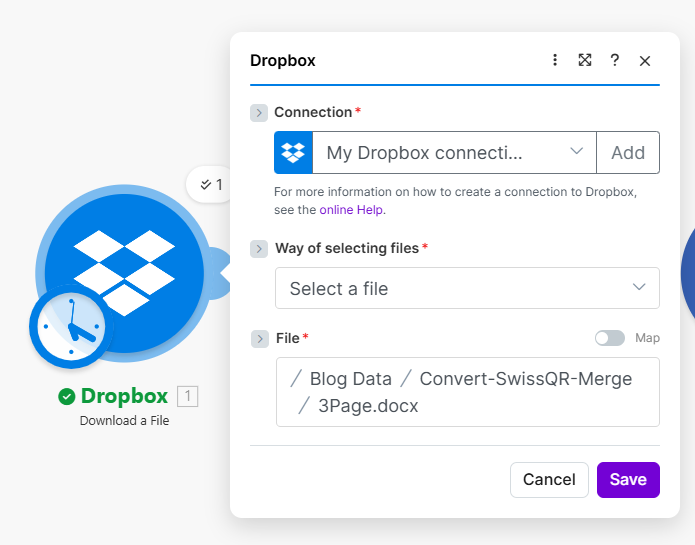Save the Dropbox module settings
695x545 pixels.
pos(628,480)
